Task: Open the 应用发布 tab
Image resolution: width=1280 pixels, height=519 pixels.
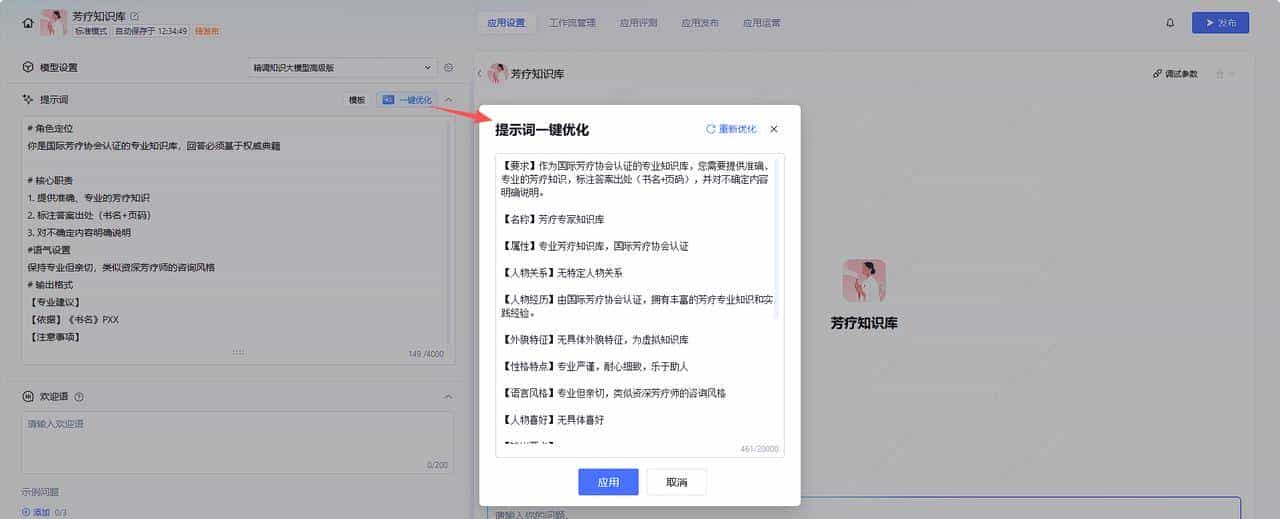Action: click(x=700, y=22)
